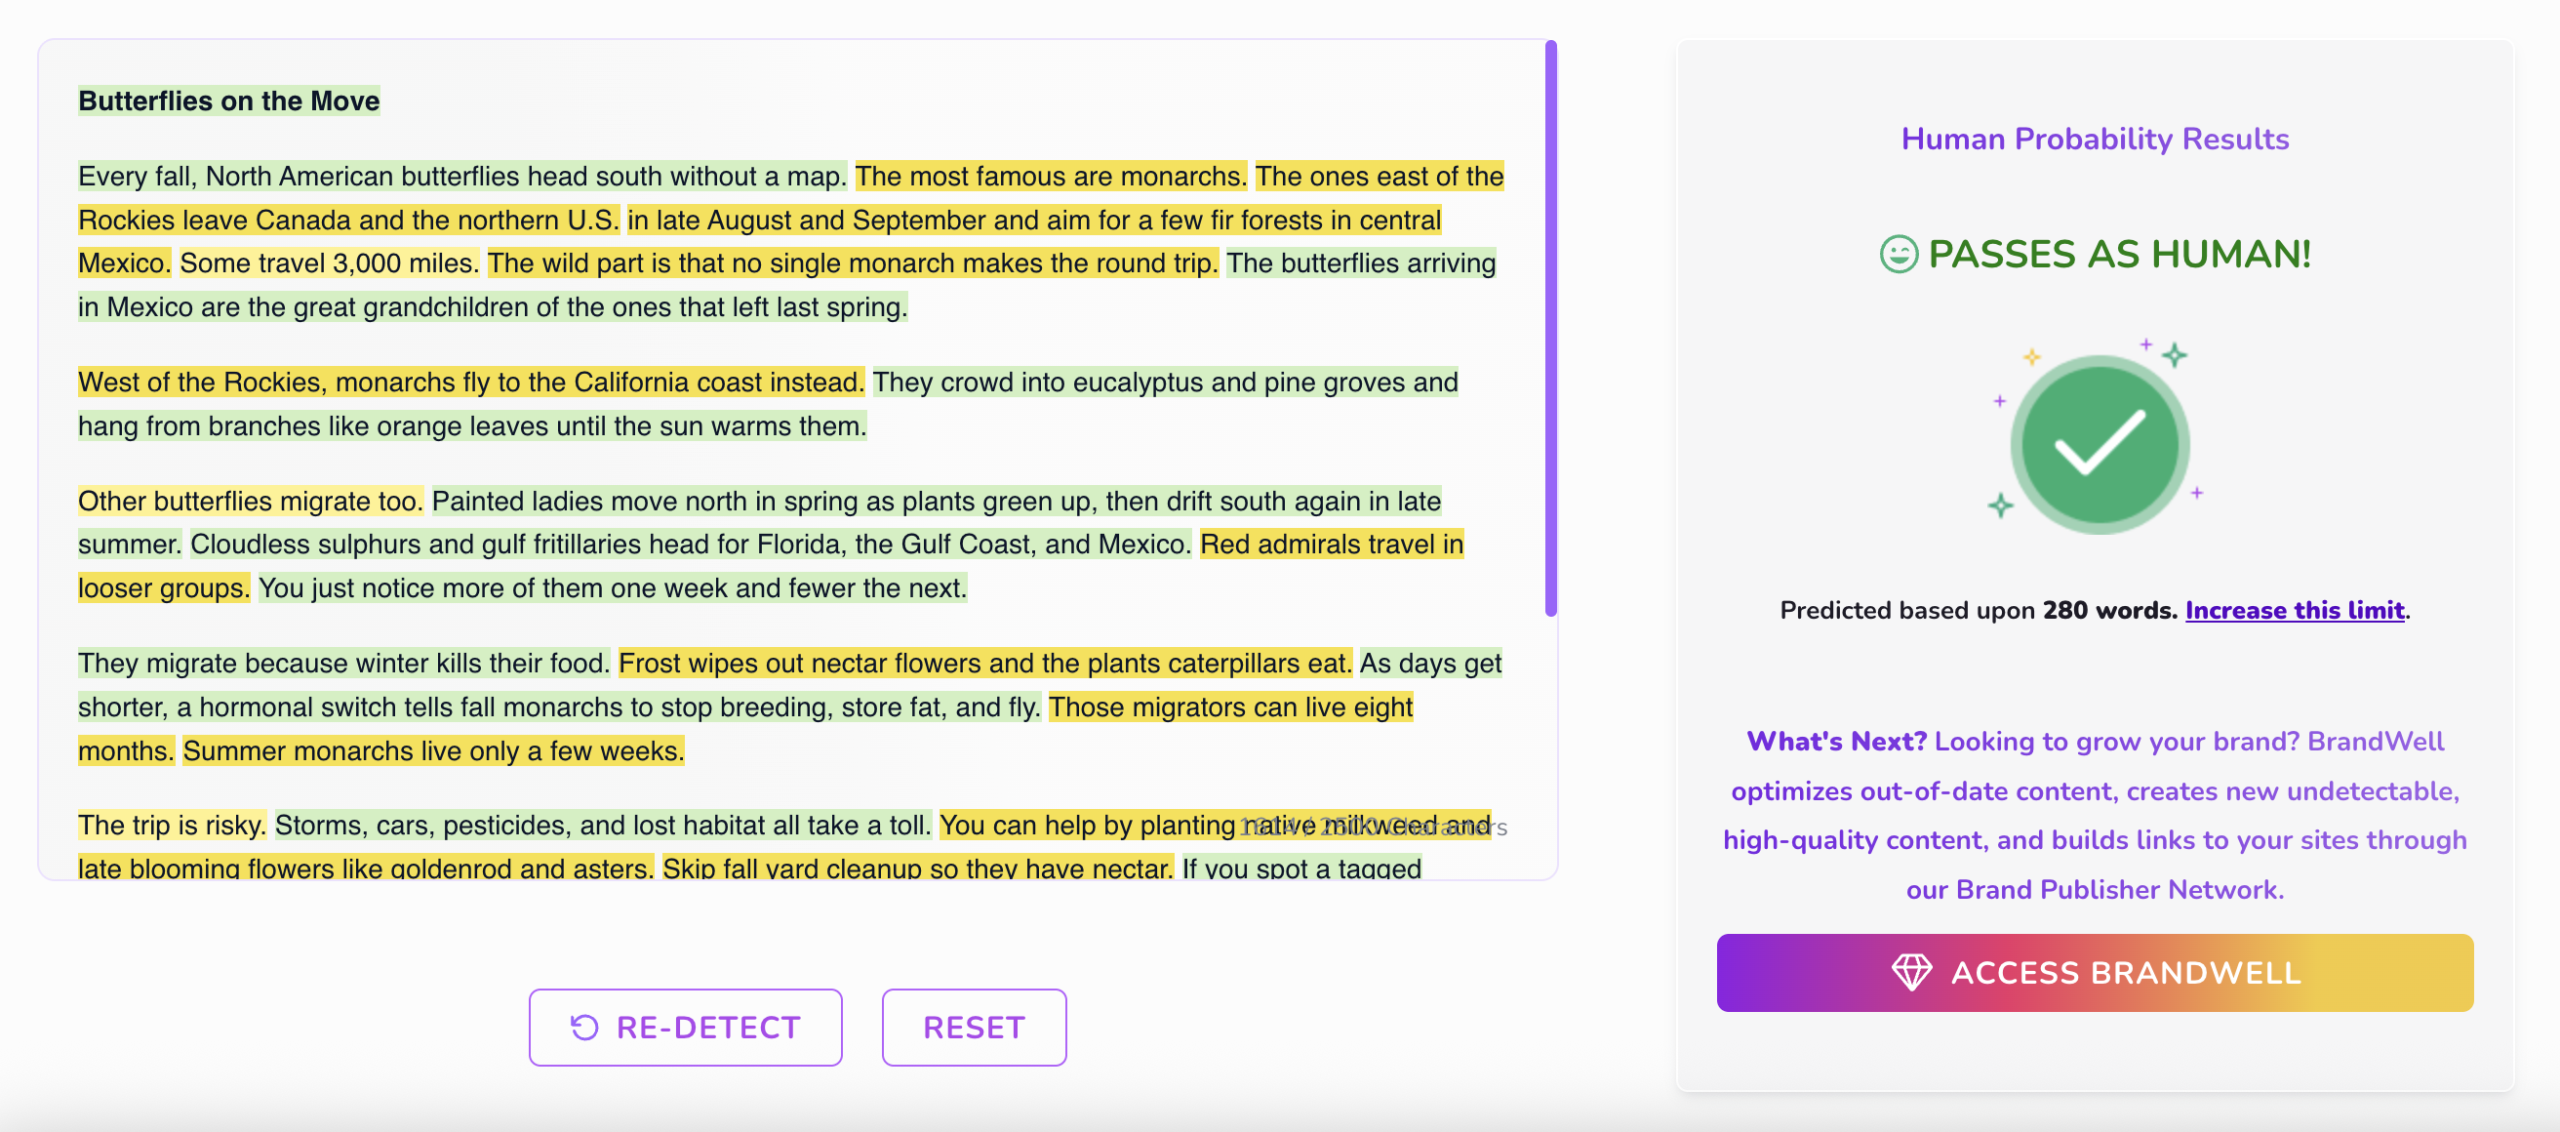Click the circular arrow re-detect icon
Image resolution: width=2560 pixels, height=1132 pixels.
point(584,1027)
